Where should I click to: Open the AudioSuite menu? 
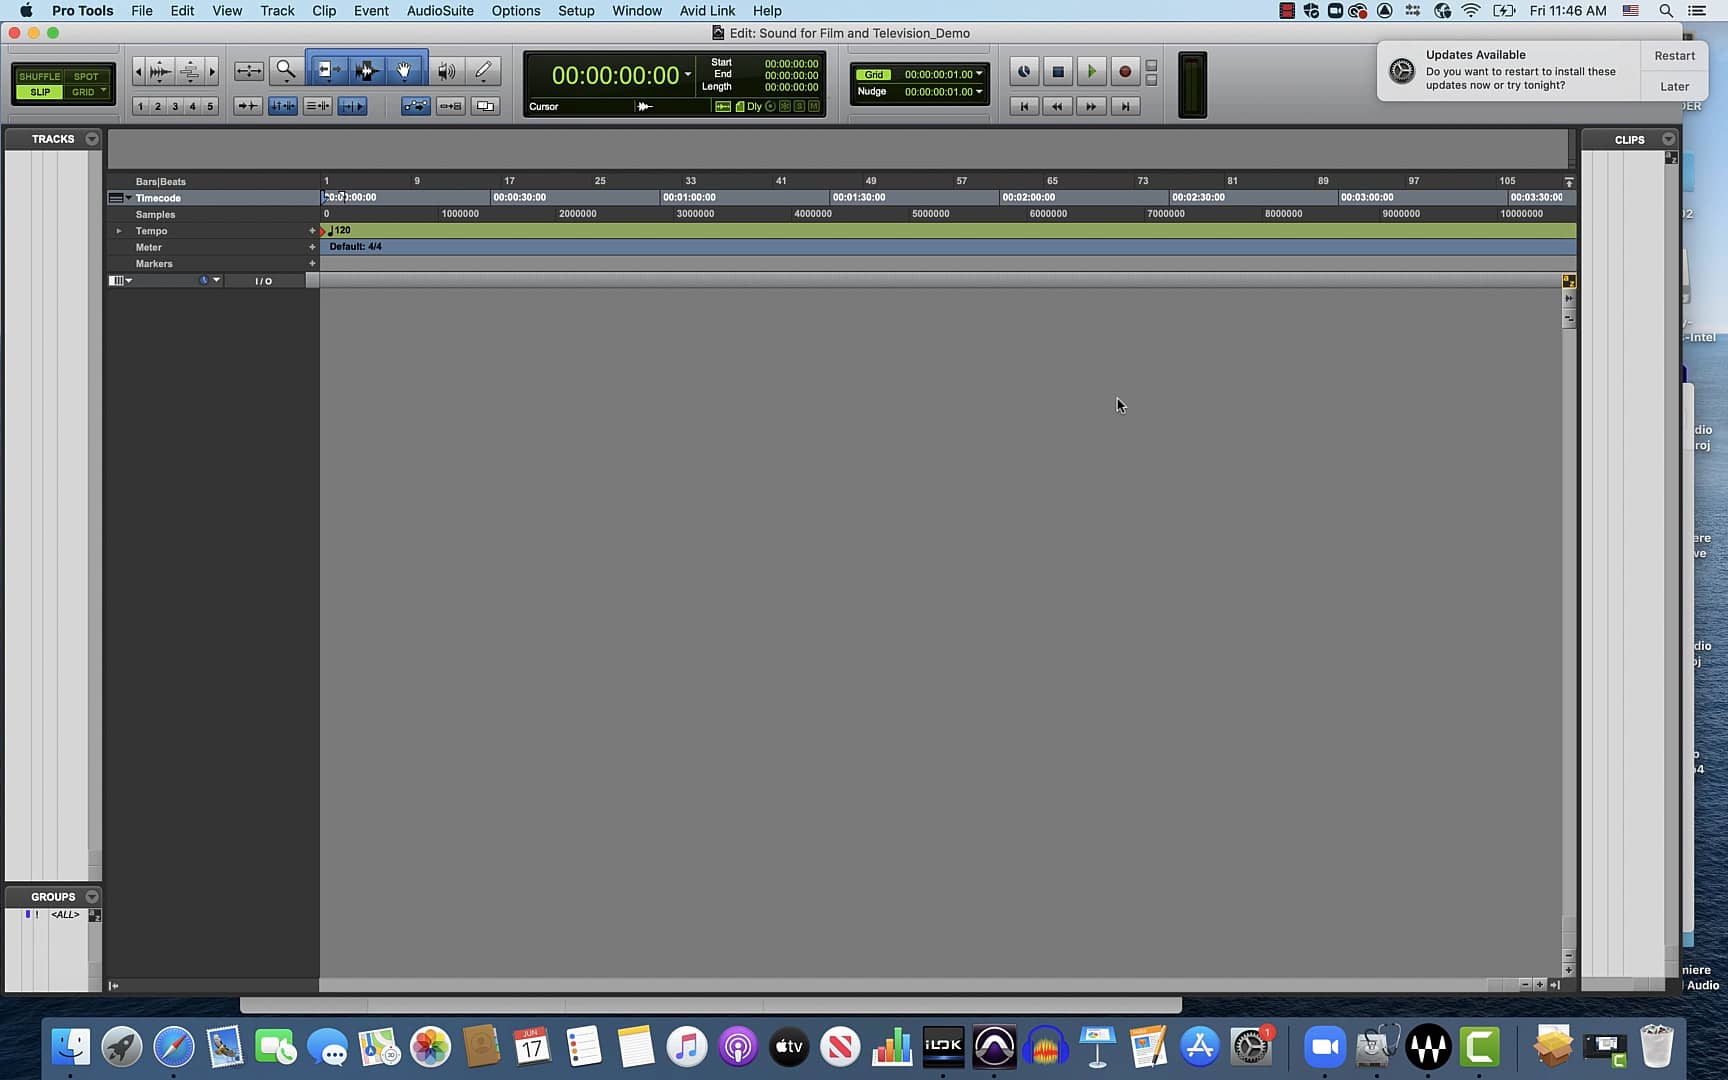coord(440,10)
